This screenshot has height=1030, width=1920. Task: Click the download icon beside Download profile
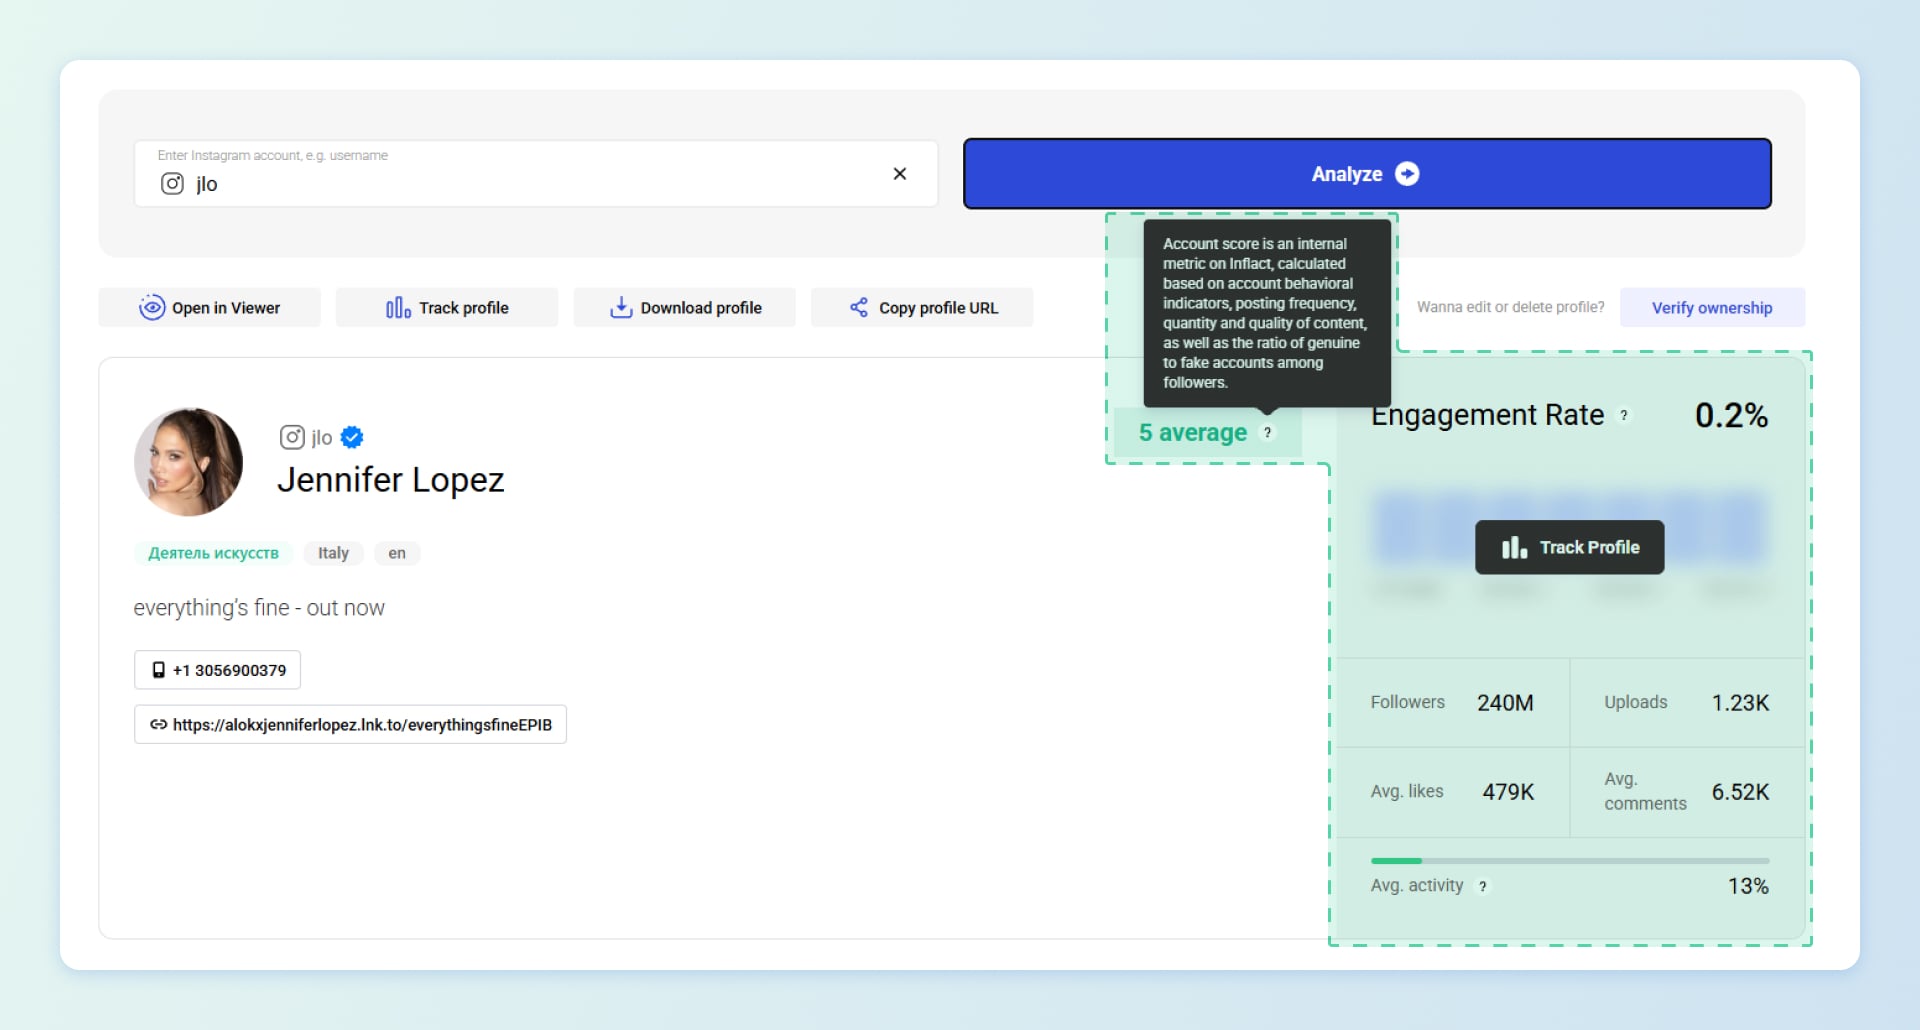(x=621, y=307)
